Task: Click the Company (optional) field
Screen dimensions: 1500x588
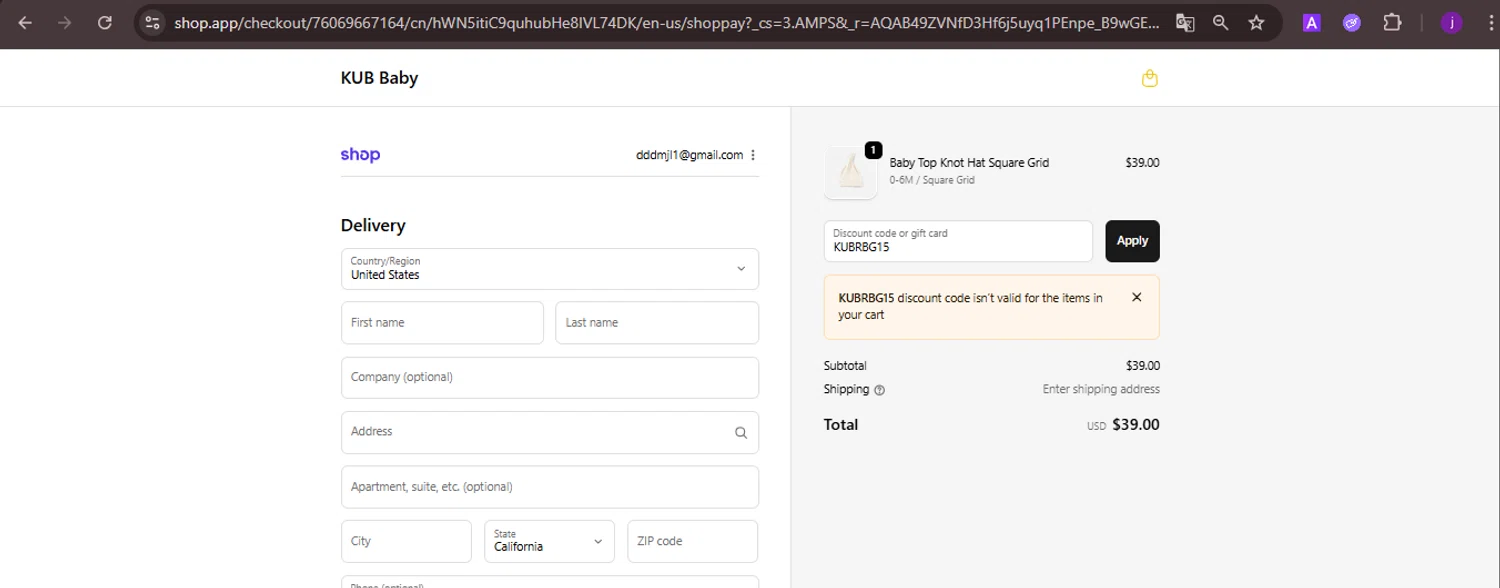Action: (550, 378)
